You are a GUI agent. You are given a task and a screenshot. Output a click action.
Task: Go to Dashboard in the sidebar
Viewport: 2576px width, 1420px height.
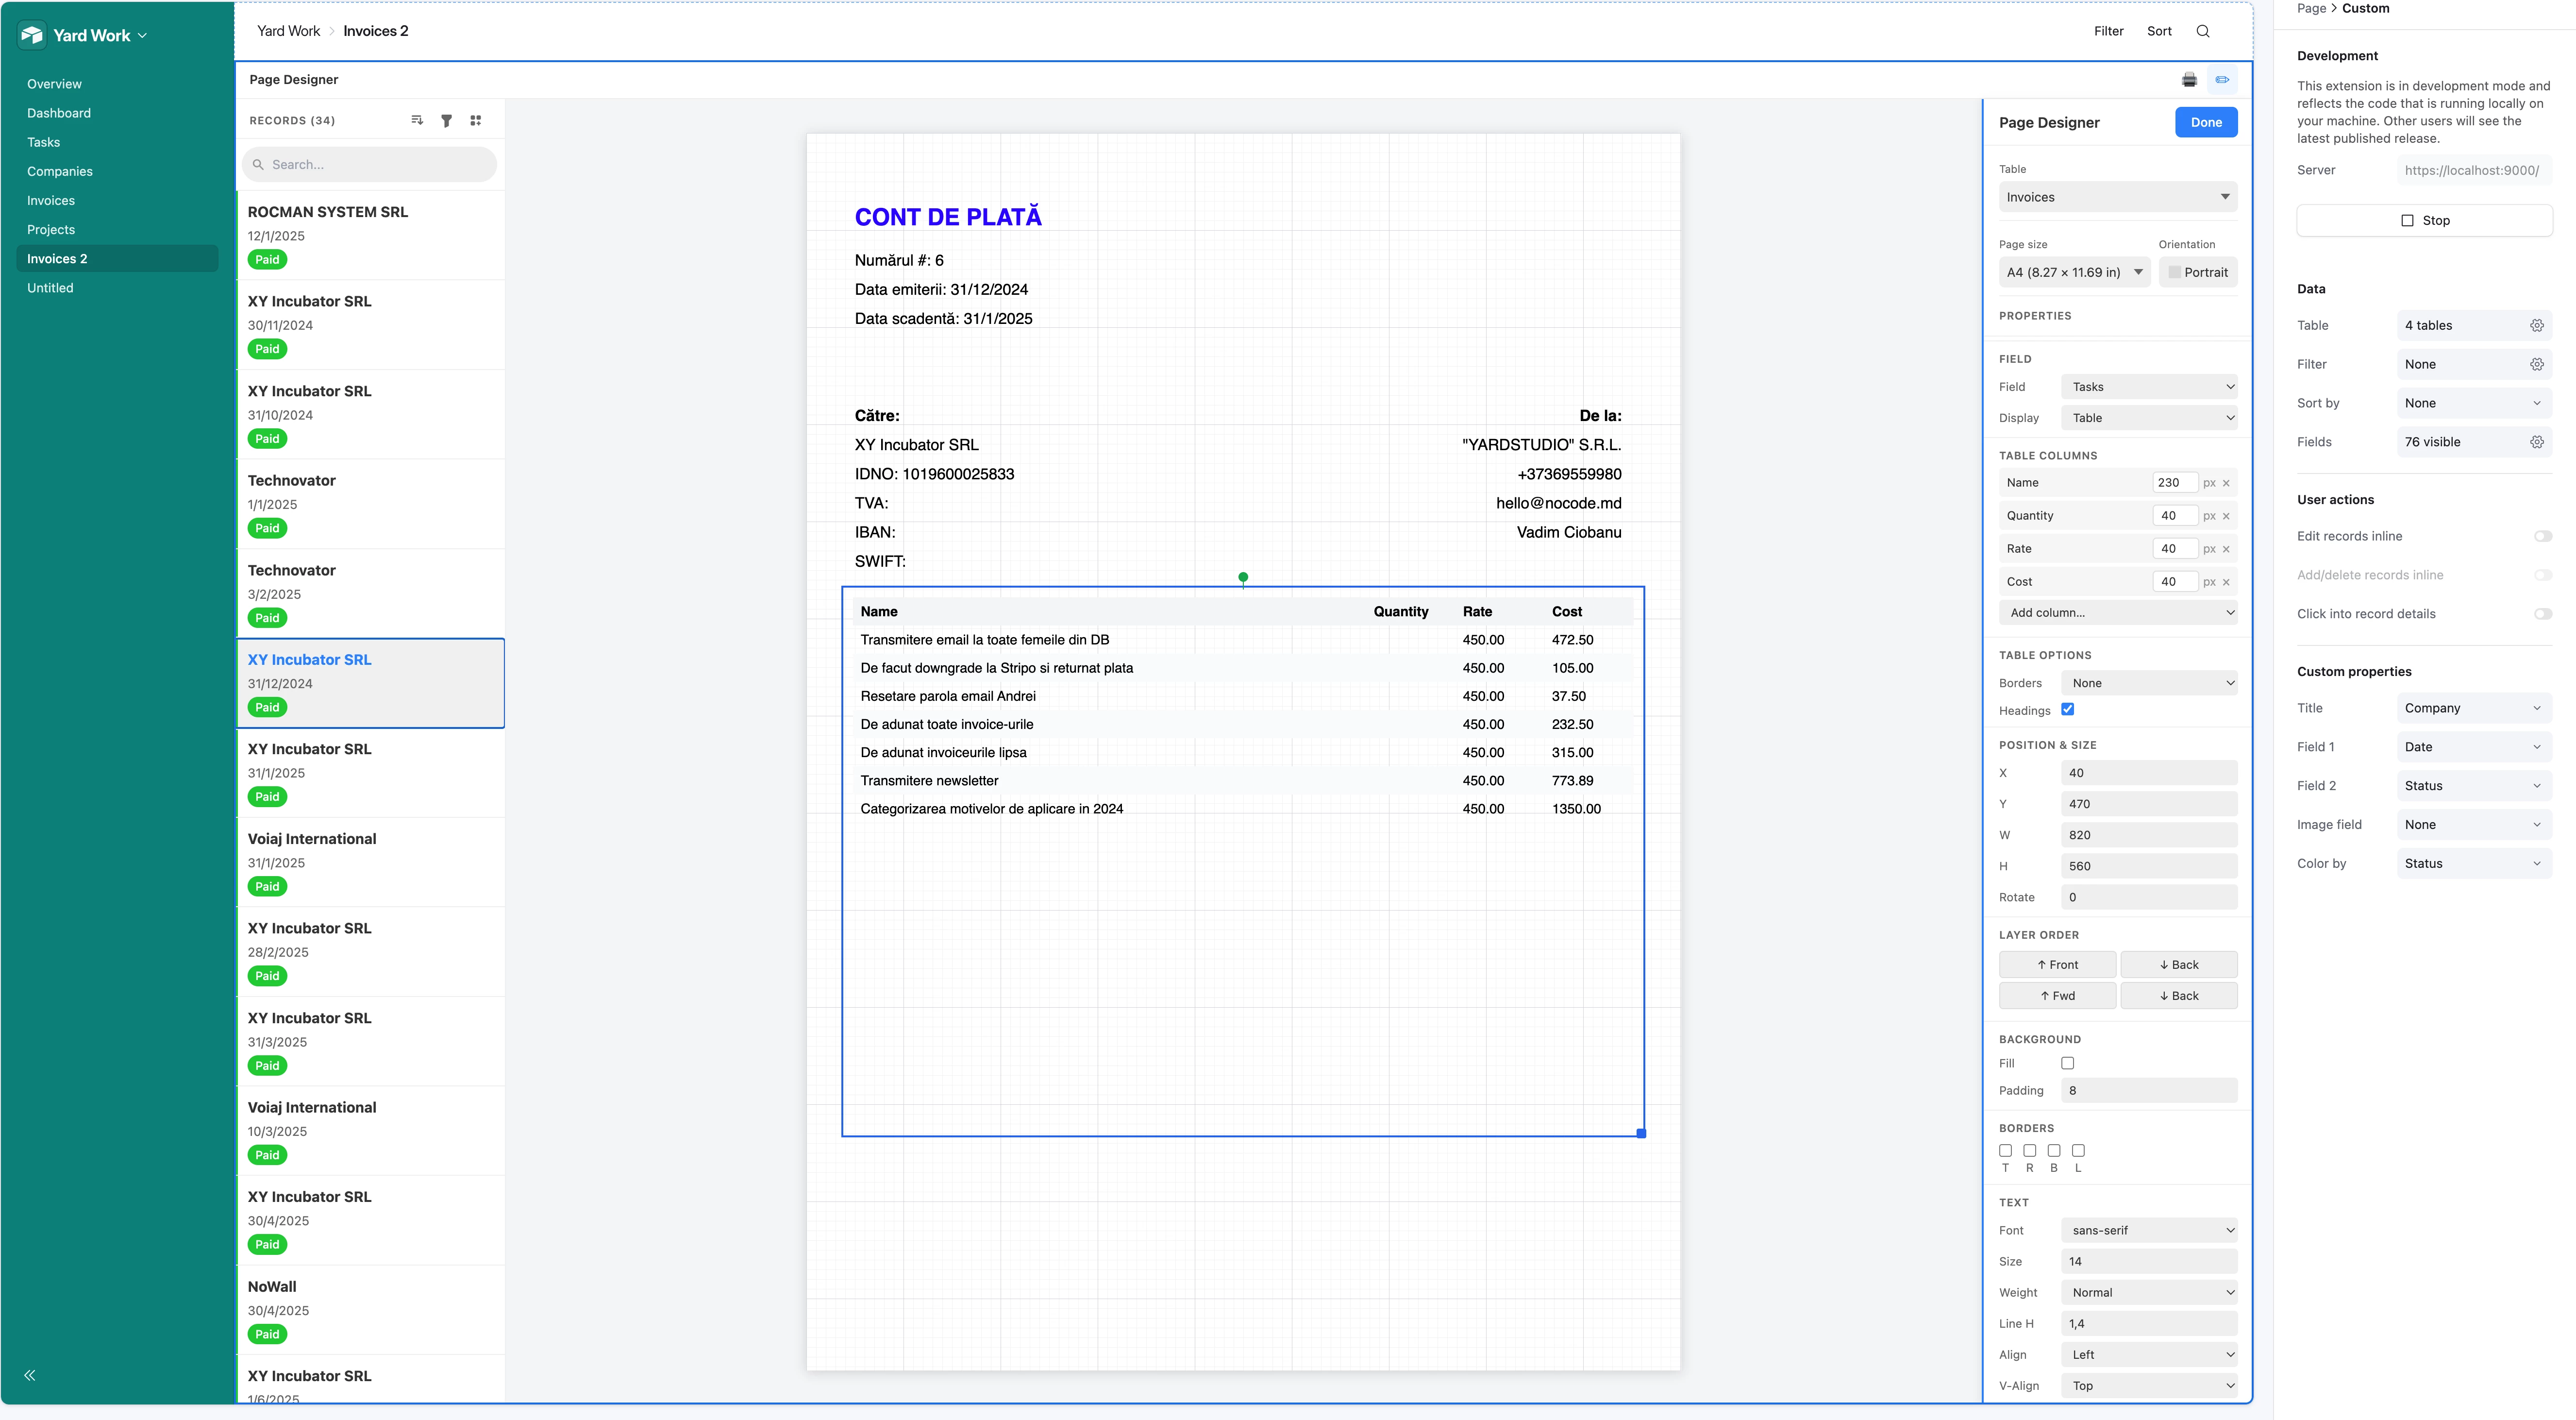(59, 113)
